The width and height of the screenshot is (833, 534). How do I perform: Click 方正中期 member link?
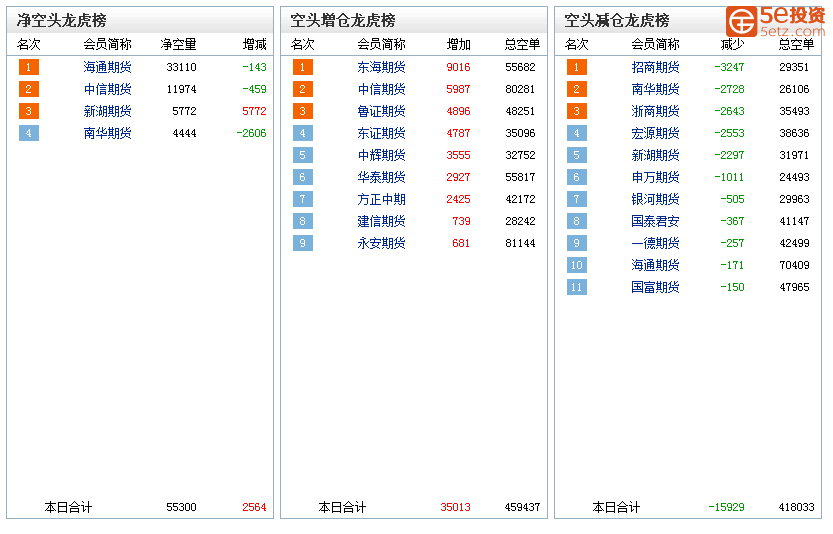point(381,199)
